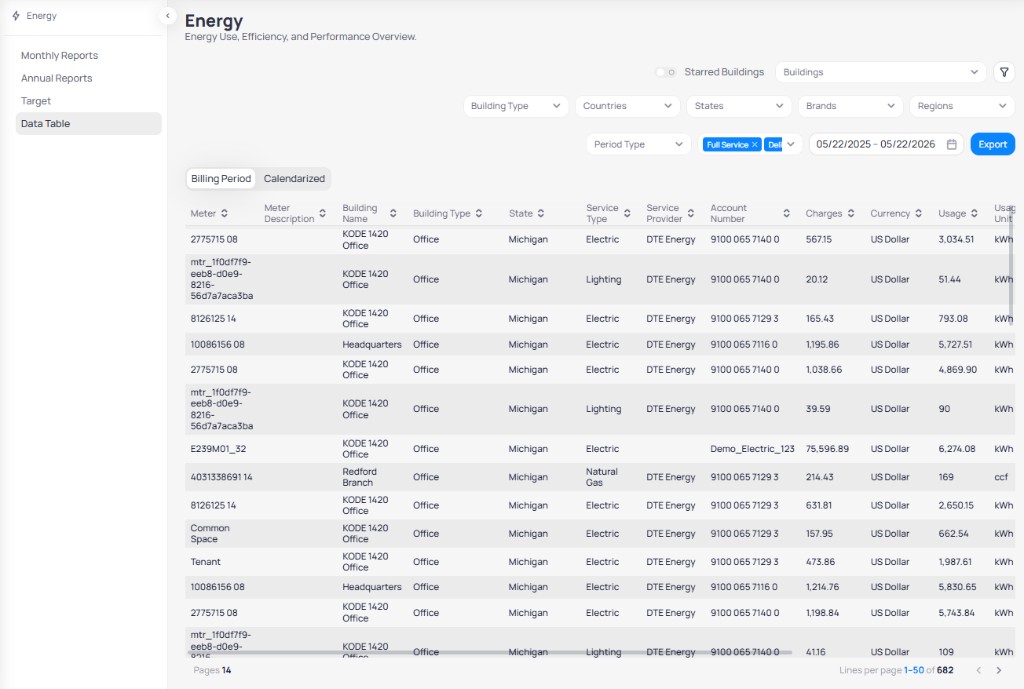1024x689 pixels.
Task: Open Countries filter dropdown
Action: click(x=627, y=106)
